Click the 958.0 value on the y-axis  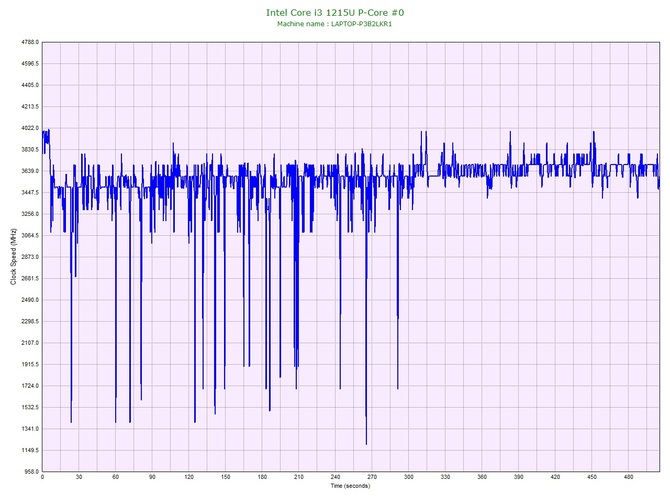coord(27,471)
